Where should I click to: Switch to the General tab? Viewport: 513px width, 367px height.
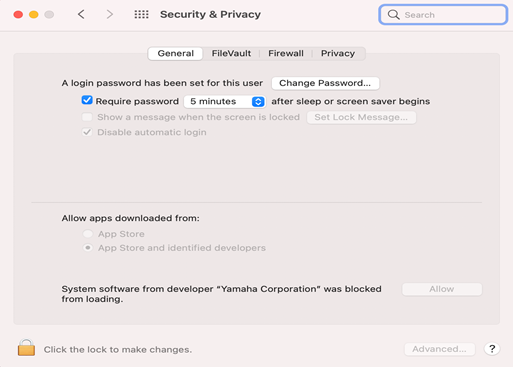click(x=175, y=53)
